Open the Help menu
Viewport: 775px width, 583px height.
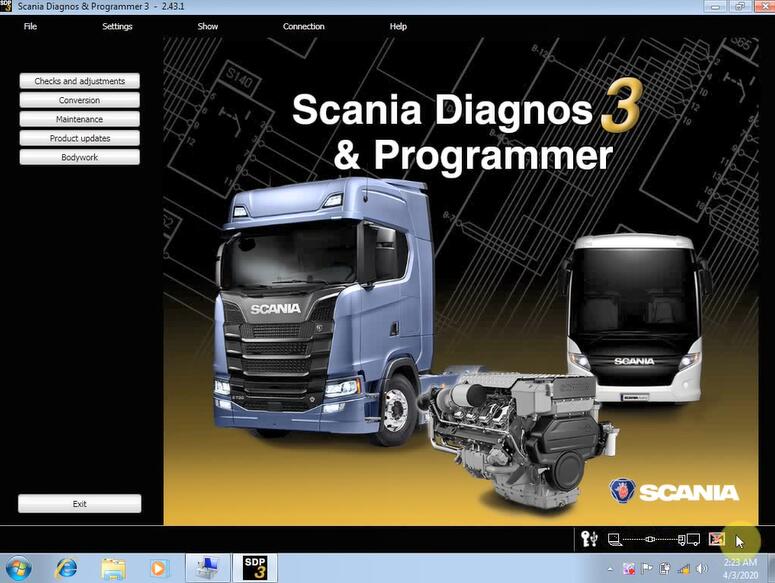398,26
